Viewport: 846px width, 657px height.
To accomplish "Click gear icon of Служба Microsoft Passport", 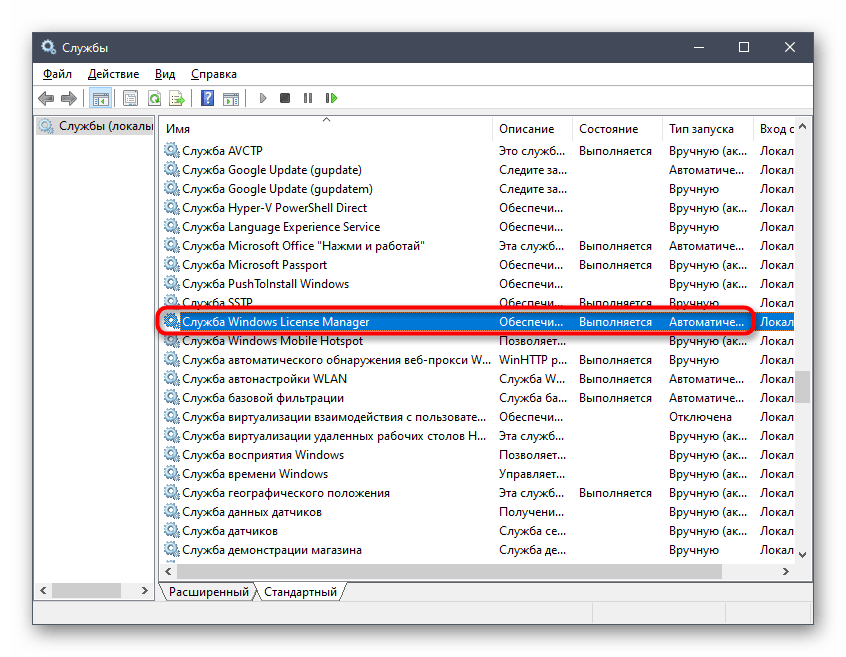I will pyautogui.click(x=172, y=264).
